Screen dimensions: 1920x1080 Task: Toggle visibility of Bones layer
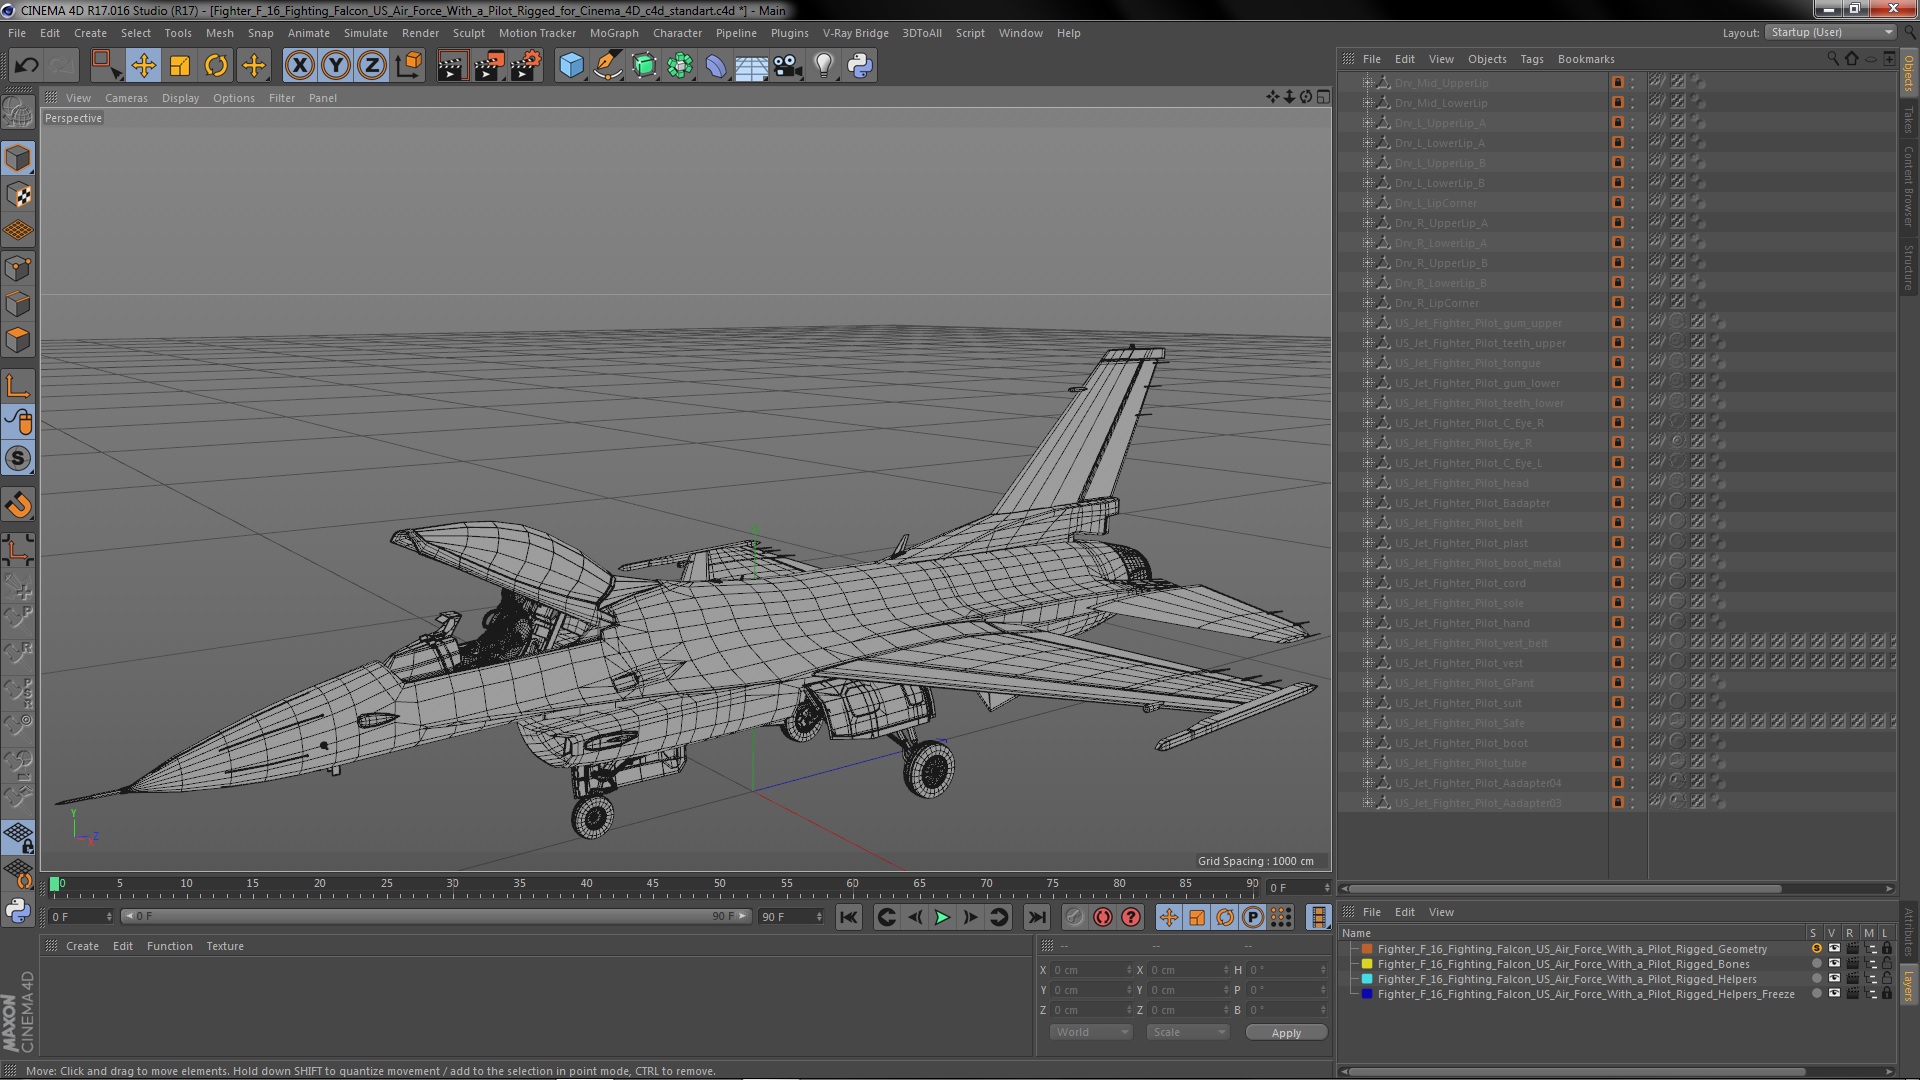(x=1834, y=964)
